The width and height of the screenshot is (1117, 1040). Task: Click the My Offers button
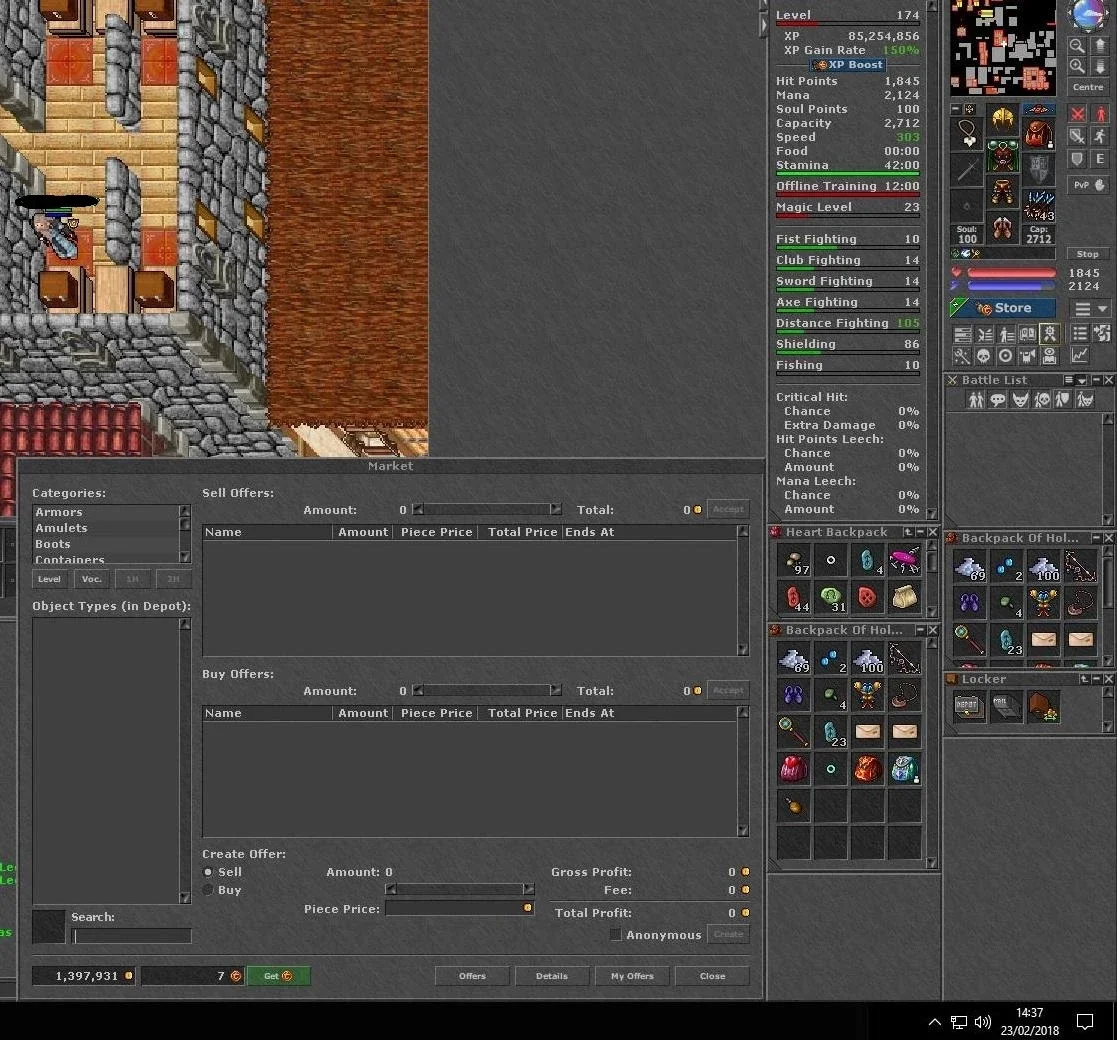(632, 976)
